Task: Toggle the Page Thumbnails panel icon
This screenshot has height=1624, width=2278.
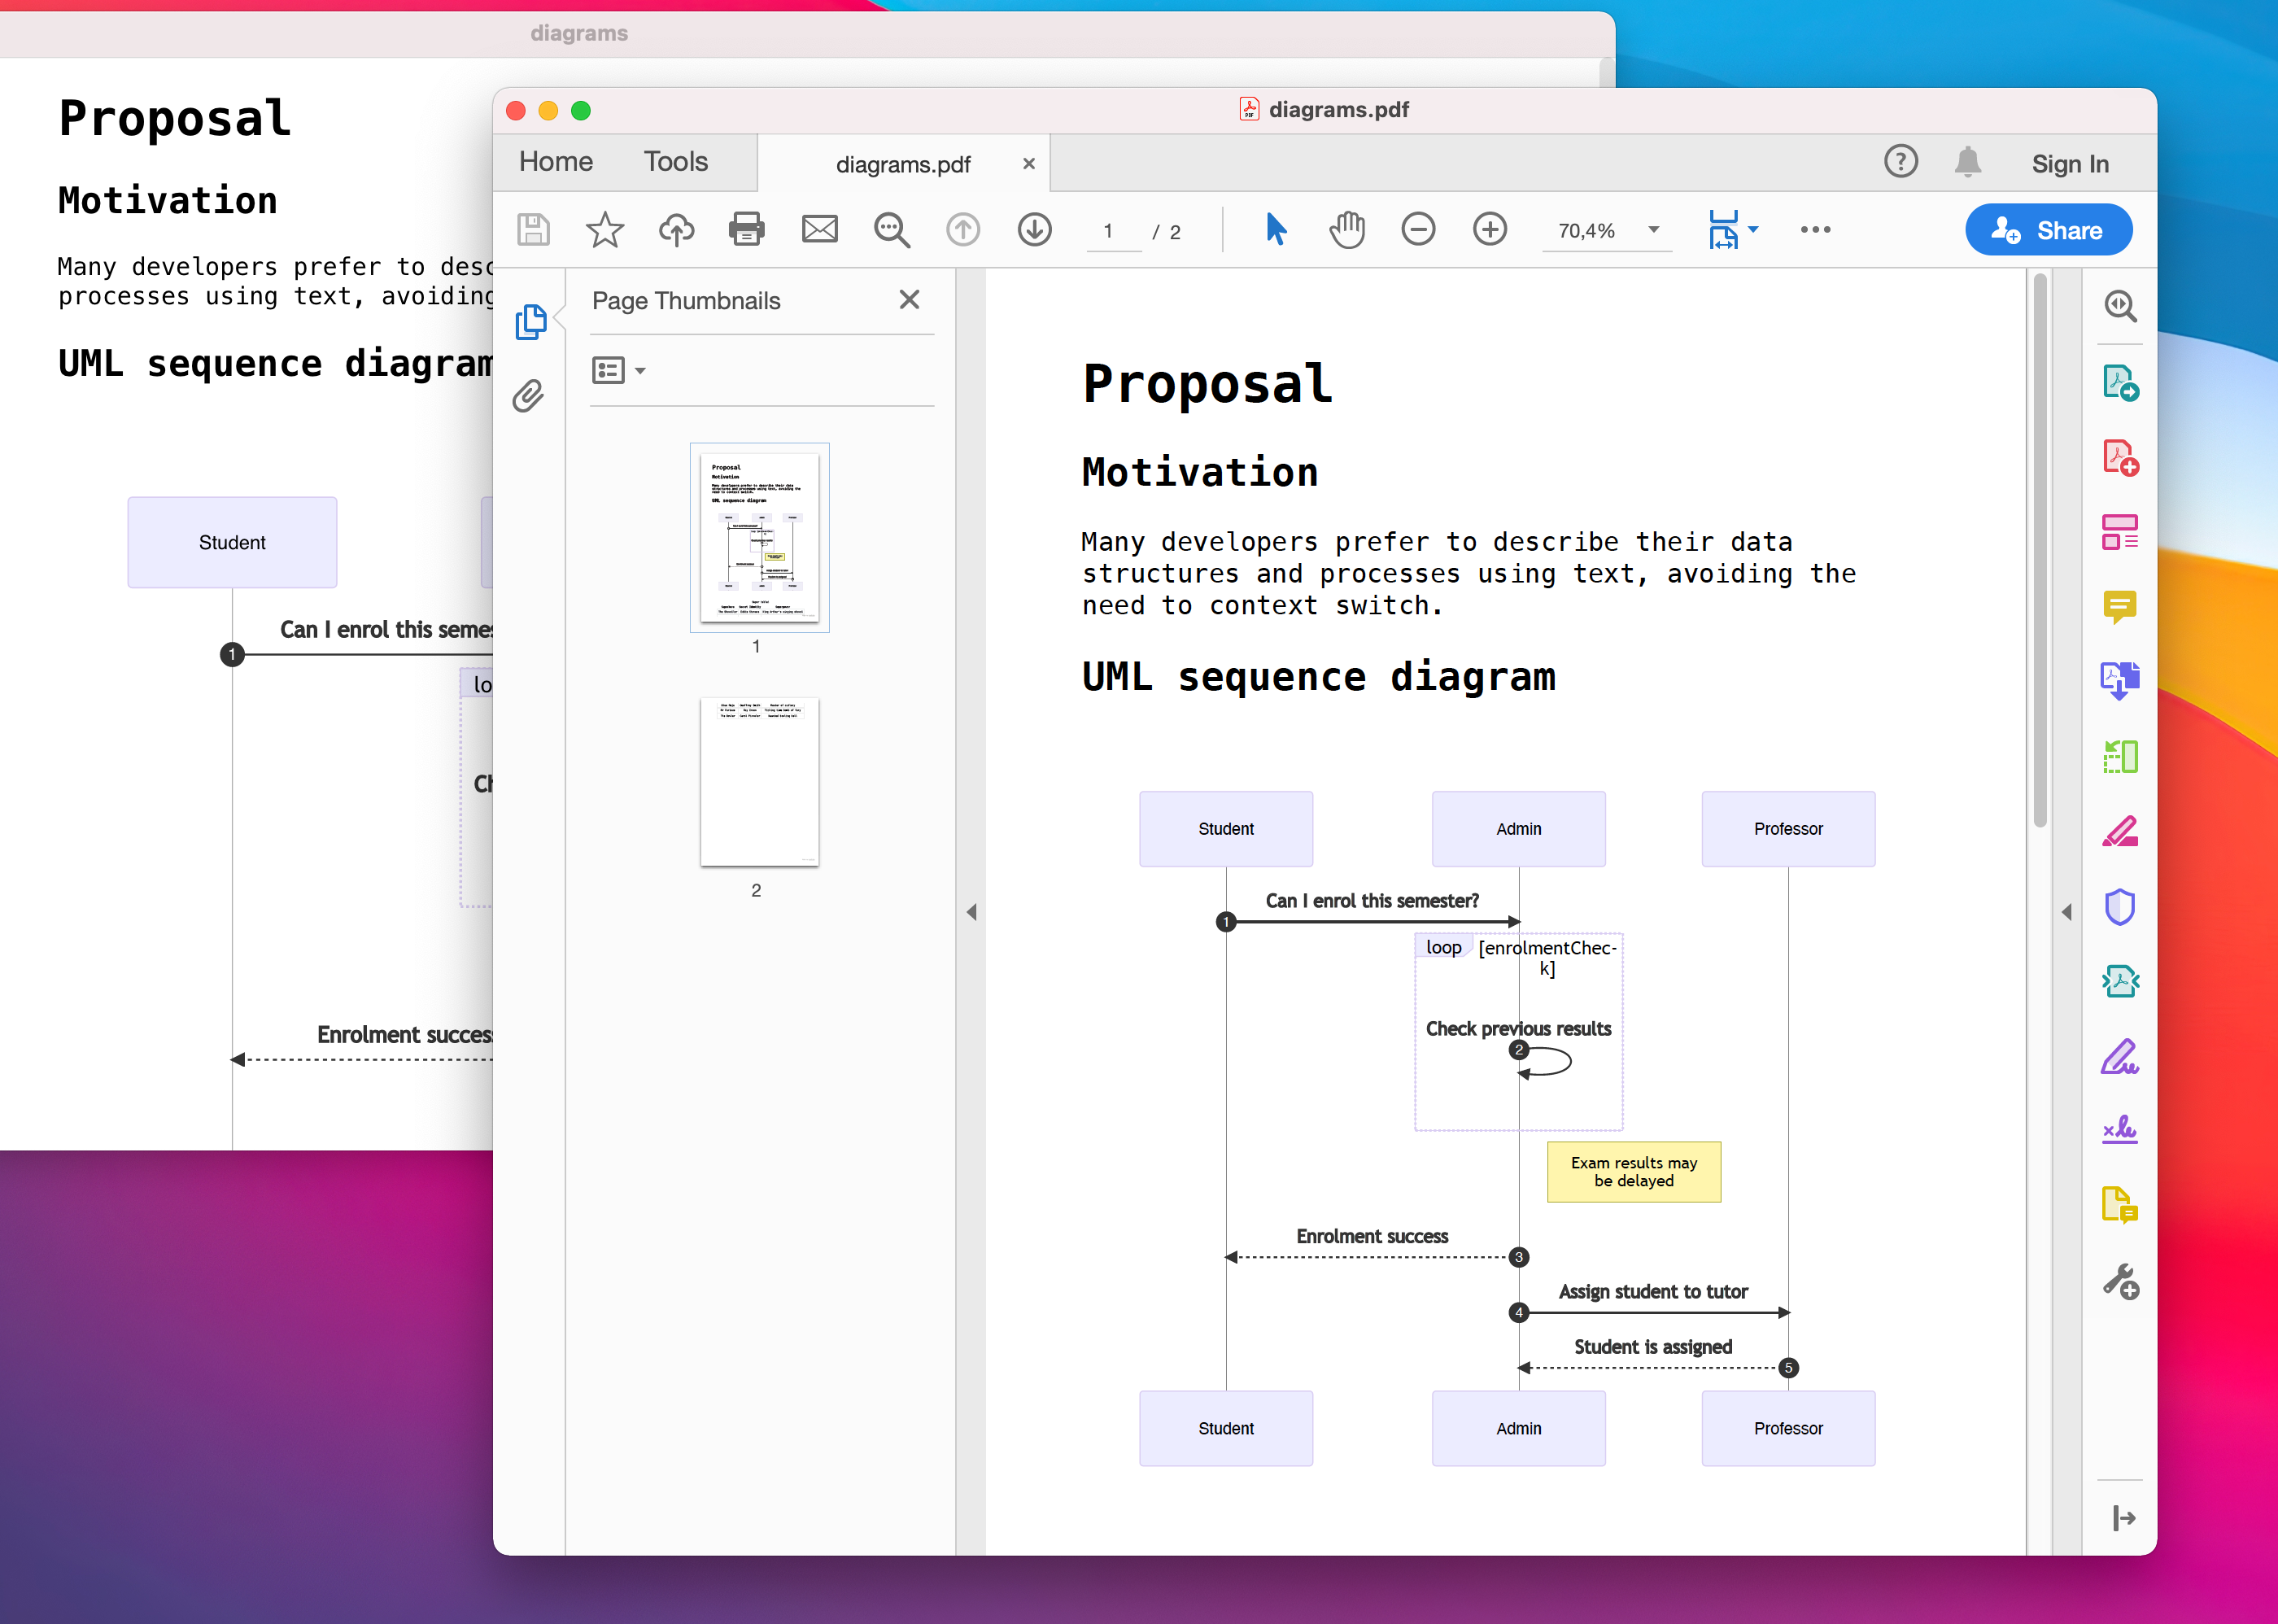Action: tap(530, 321)
